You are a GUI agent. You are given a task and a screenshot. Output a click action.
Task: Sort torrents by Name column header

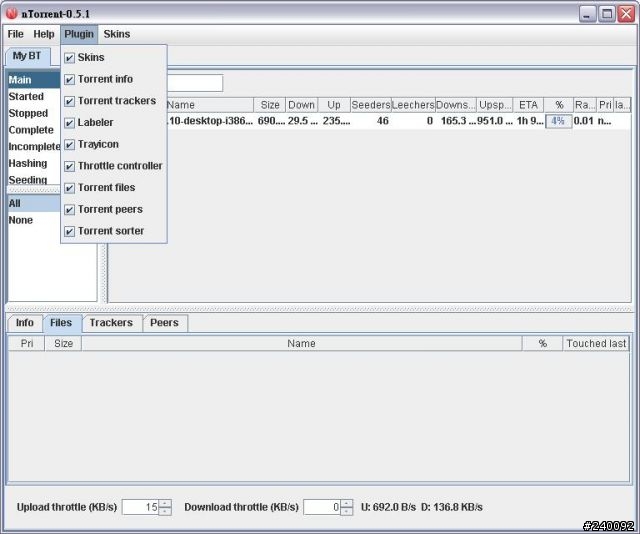tap(210, 105)
